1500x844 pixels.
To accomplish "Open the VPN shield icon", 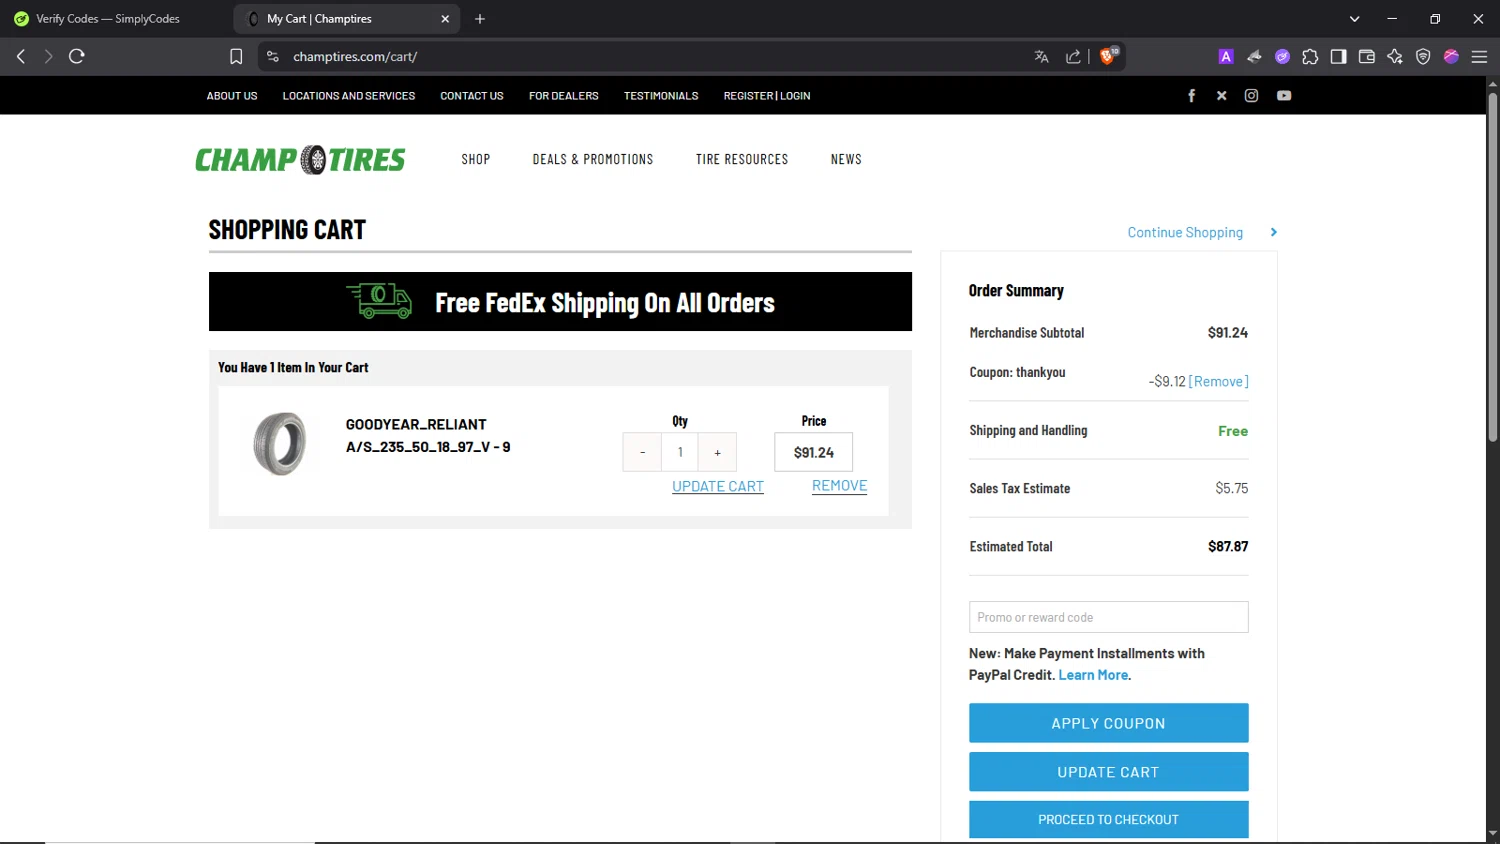I will 1423,57.
